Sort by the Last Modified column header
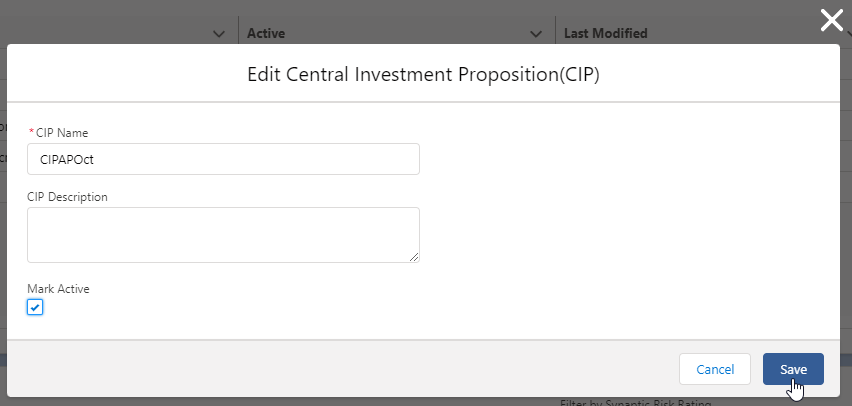Viewport: 852px width, 406px height. point(605,34)
